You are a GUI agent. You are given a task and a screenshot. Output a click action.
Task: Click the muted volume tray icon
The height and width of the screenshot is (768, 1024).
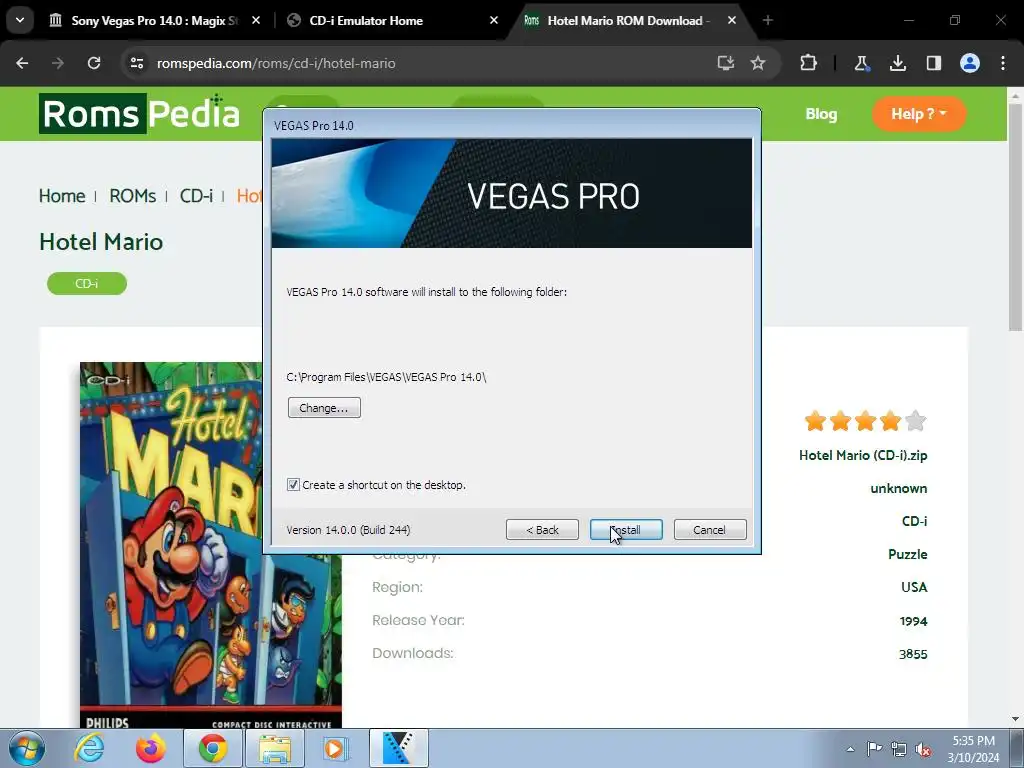click(x=923, y=749)
